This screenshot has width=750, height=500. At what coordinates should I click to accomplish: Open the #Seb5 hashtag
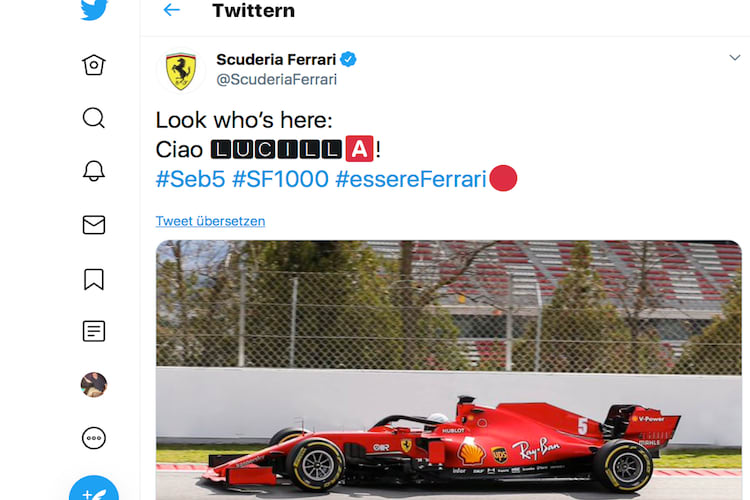coord(190,180)
